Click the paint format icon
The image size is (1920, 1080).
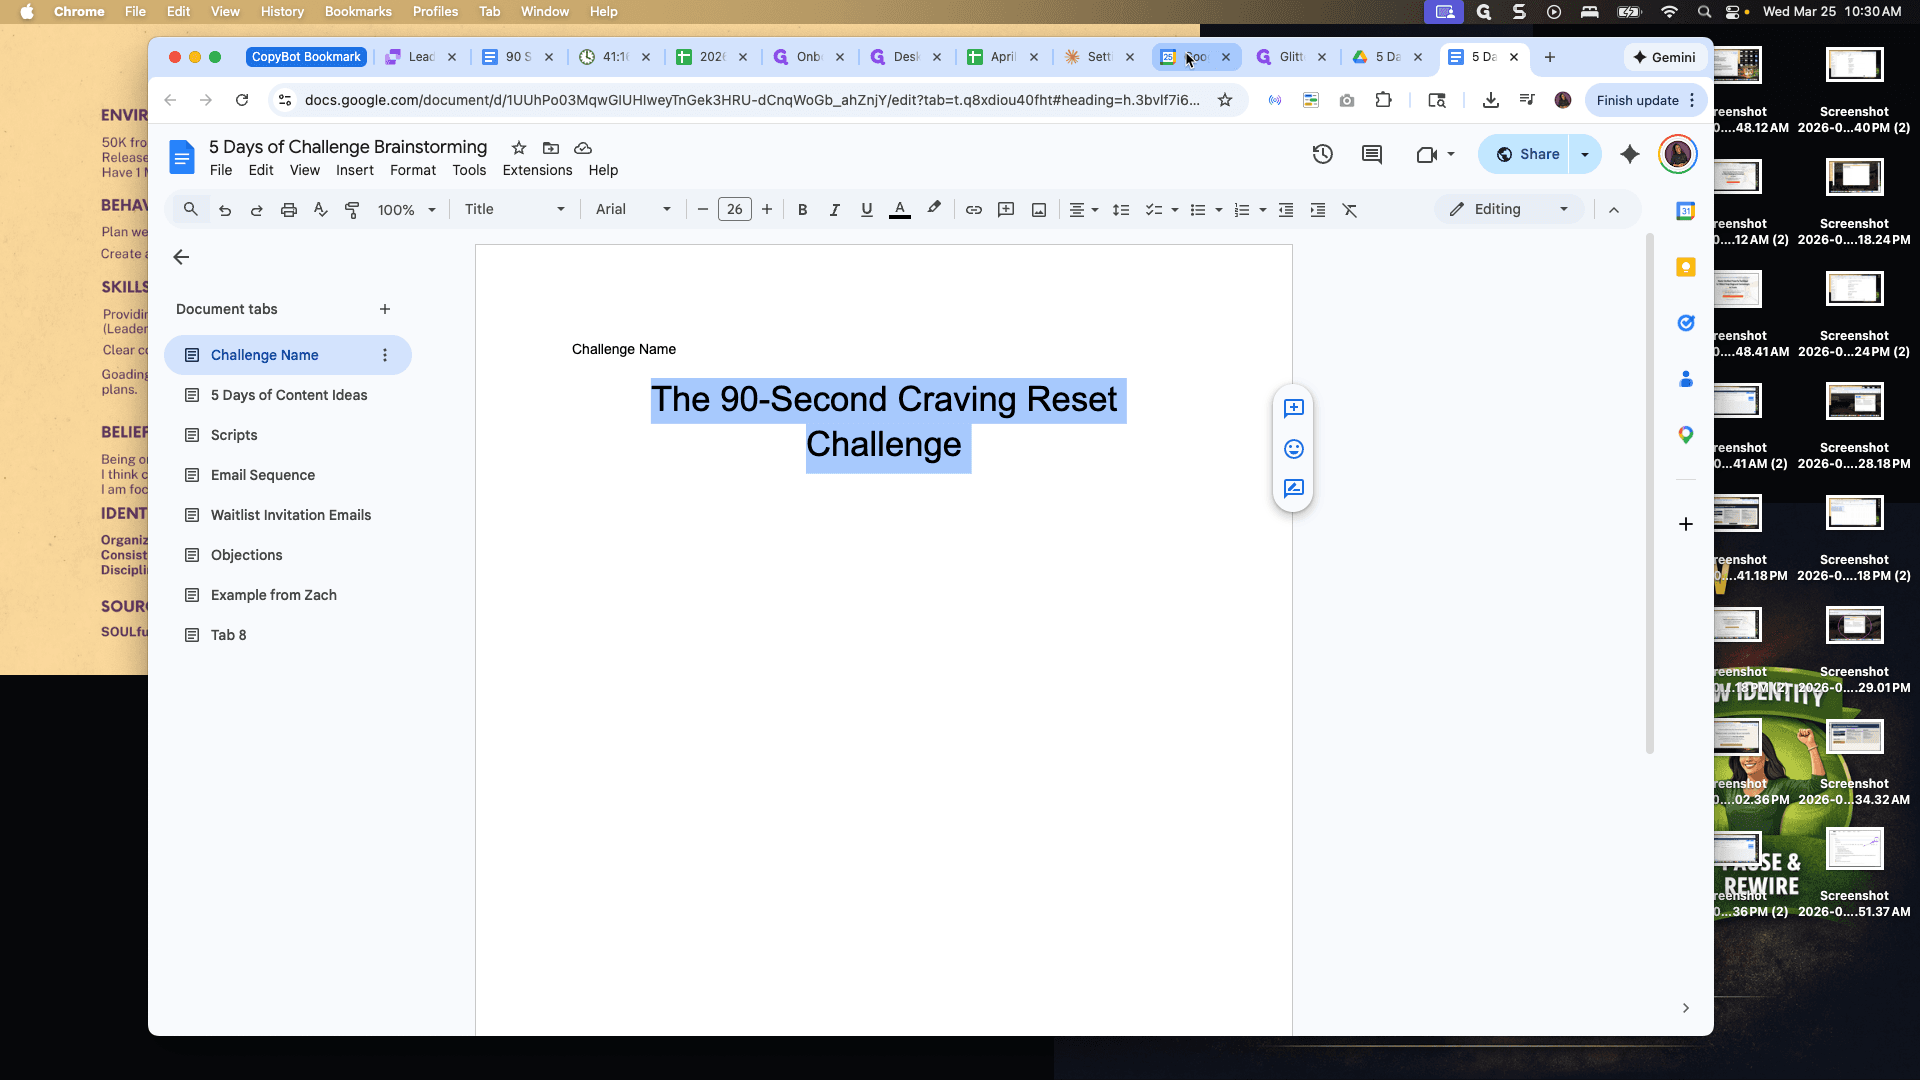[352, 210]
